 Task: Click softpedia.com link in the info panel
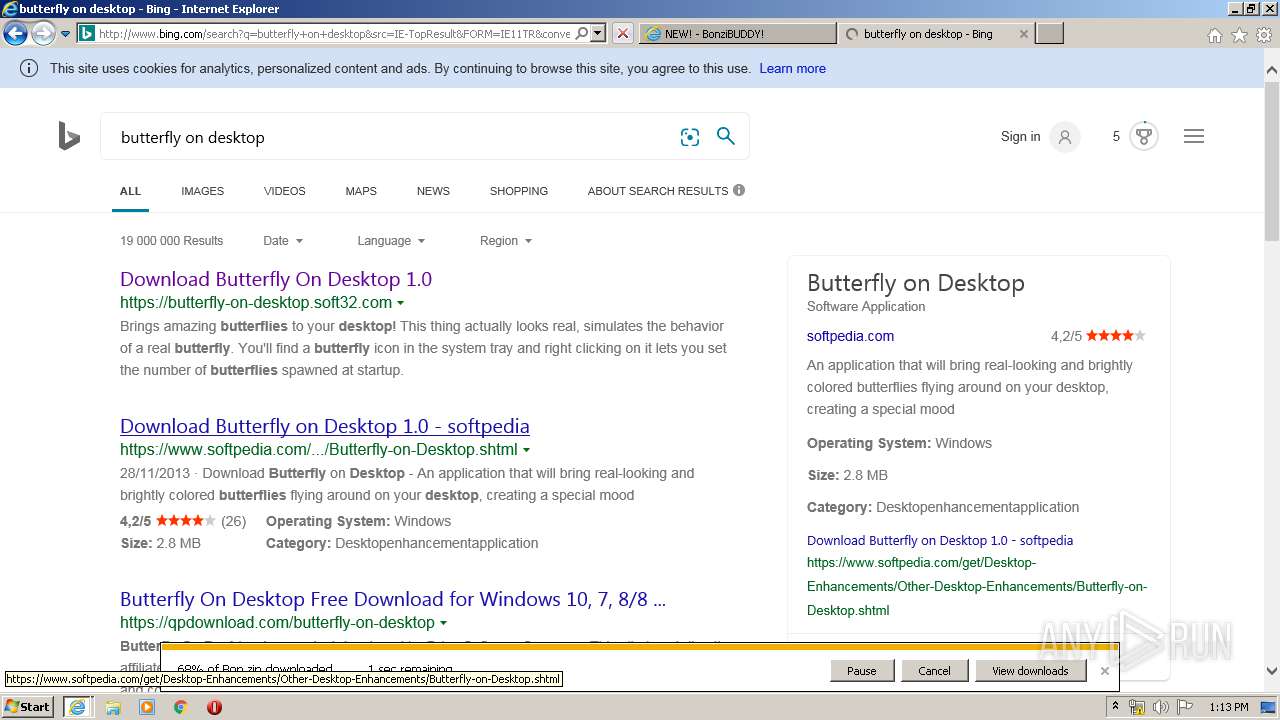click(850, 336)
